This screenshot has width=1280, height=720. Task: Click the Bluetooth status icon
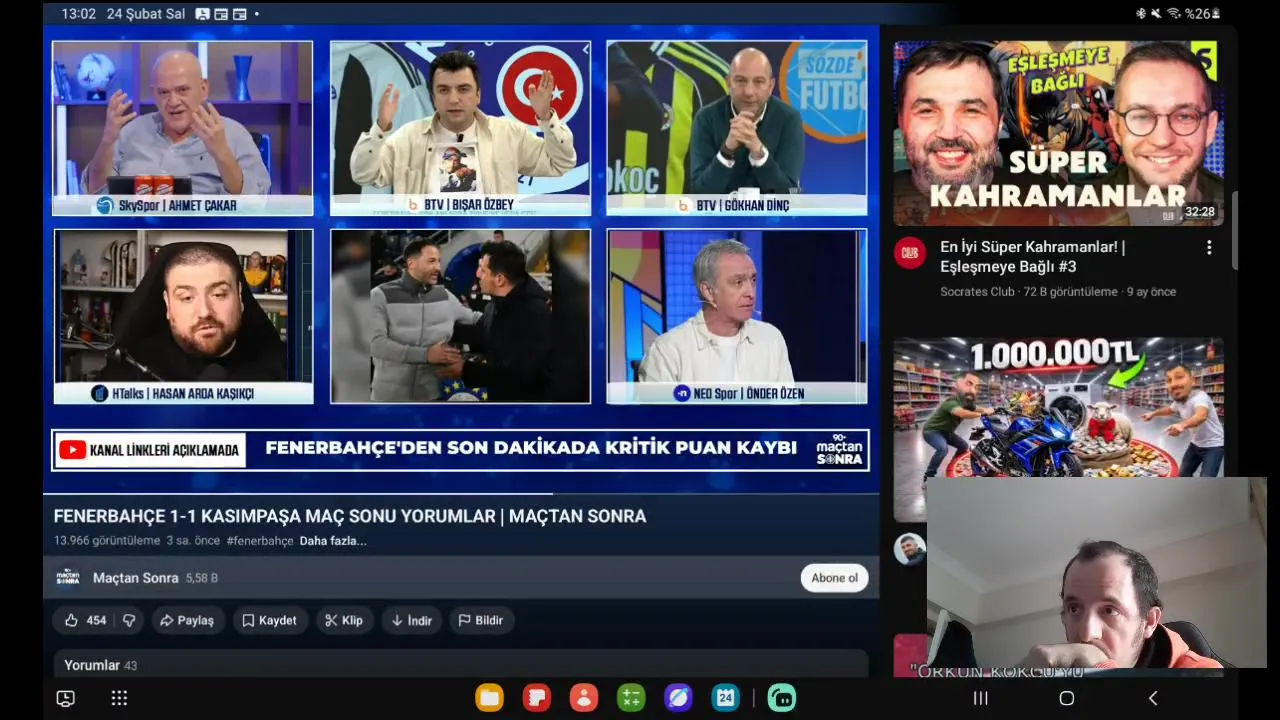1141,14
